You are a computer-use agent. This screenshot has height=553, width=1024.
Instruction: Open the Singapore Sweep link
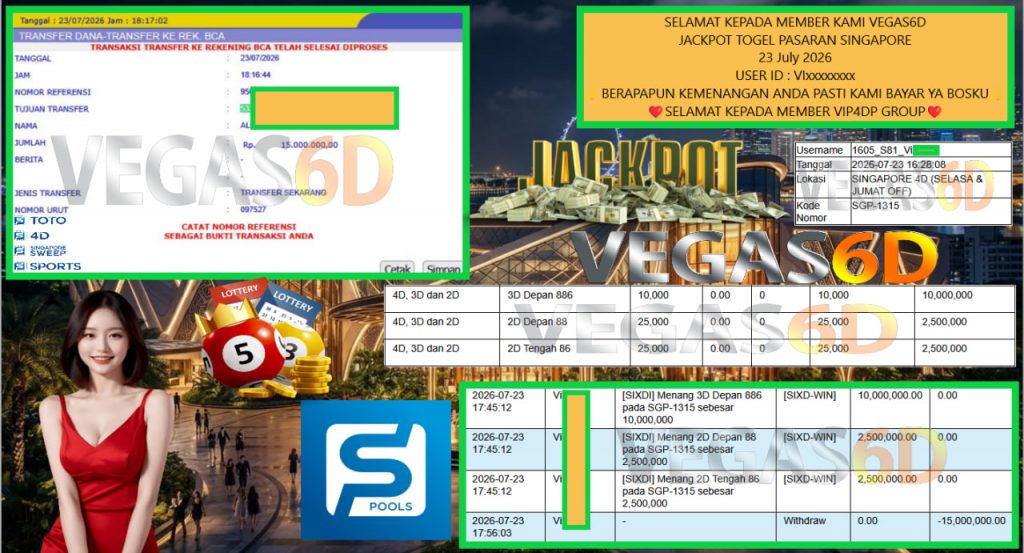click(x=48, y=251)
